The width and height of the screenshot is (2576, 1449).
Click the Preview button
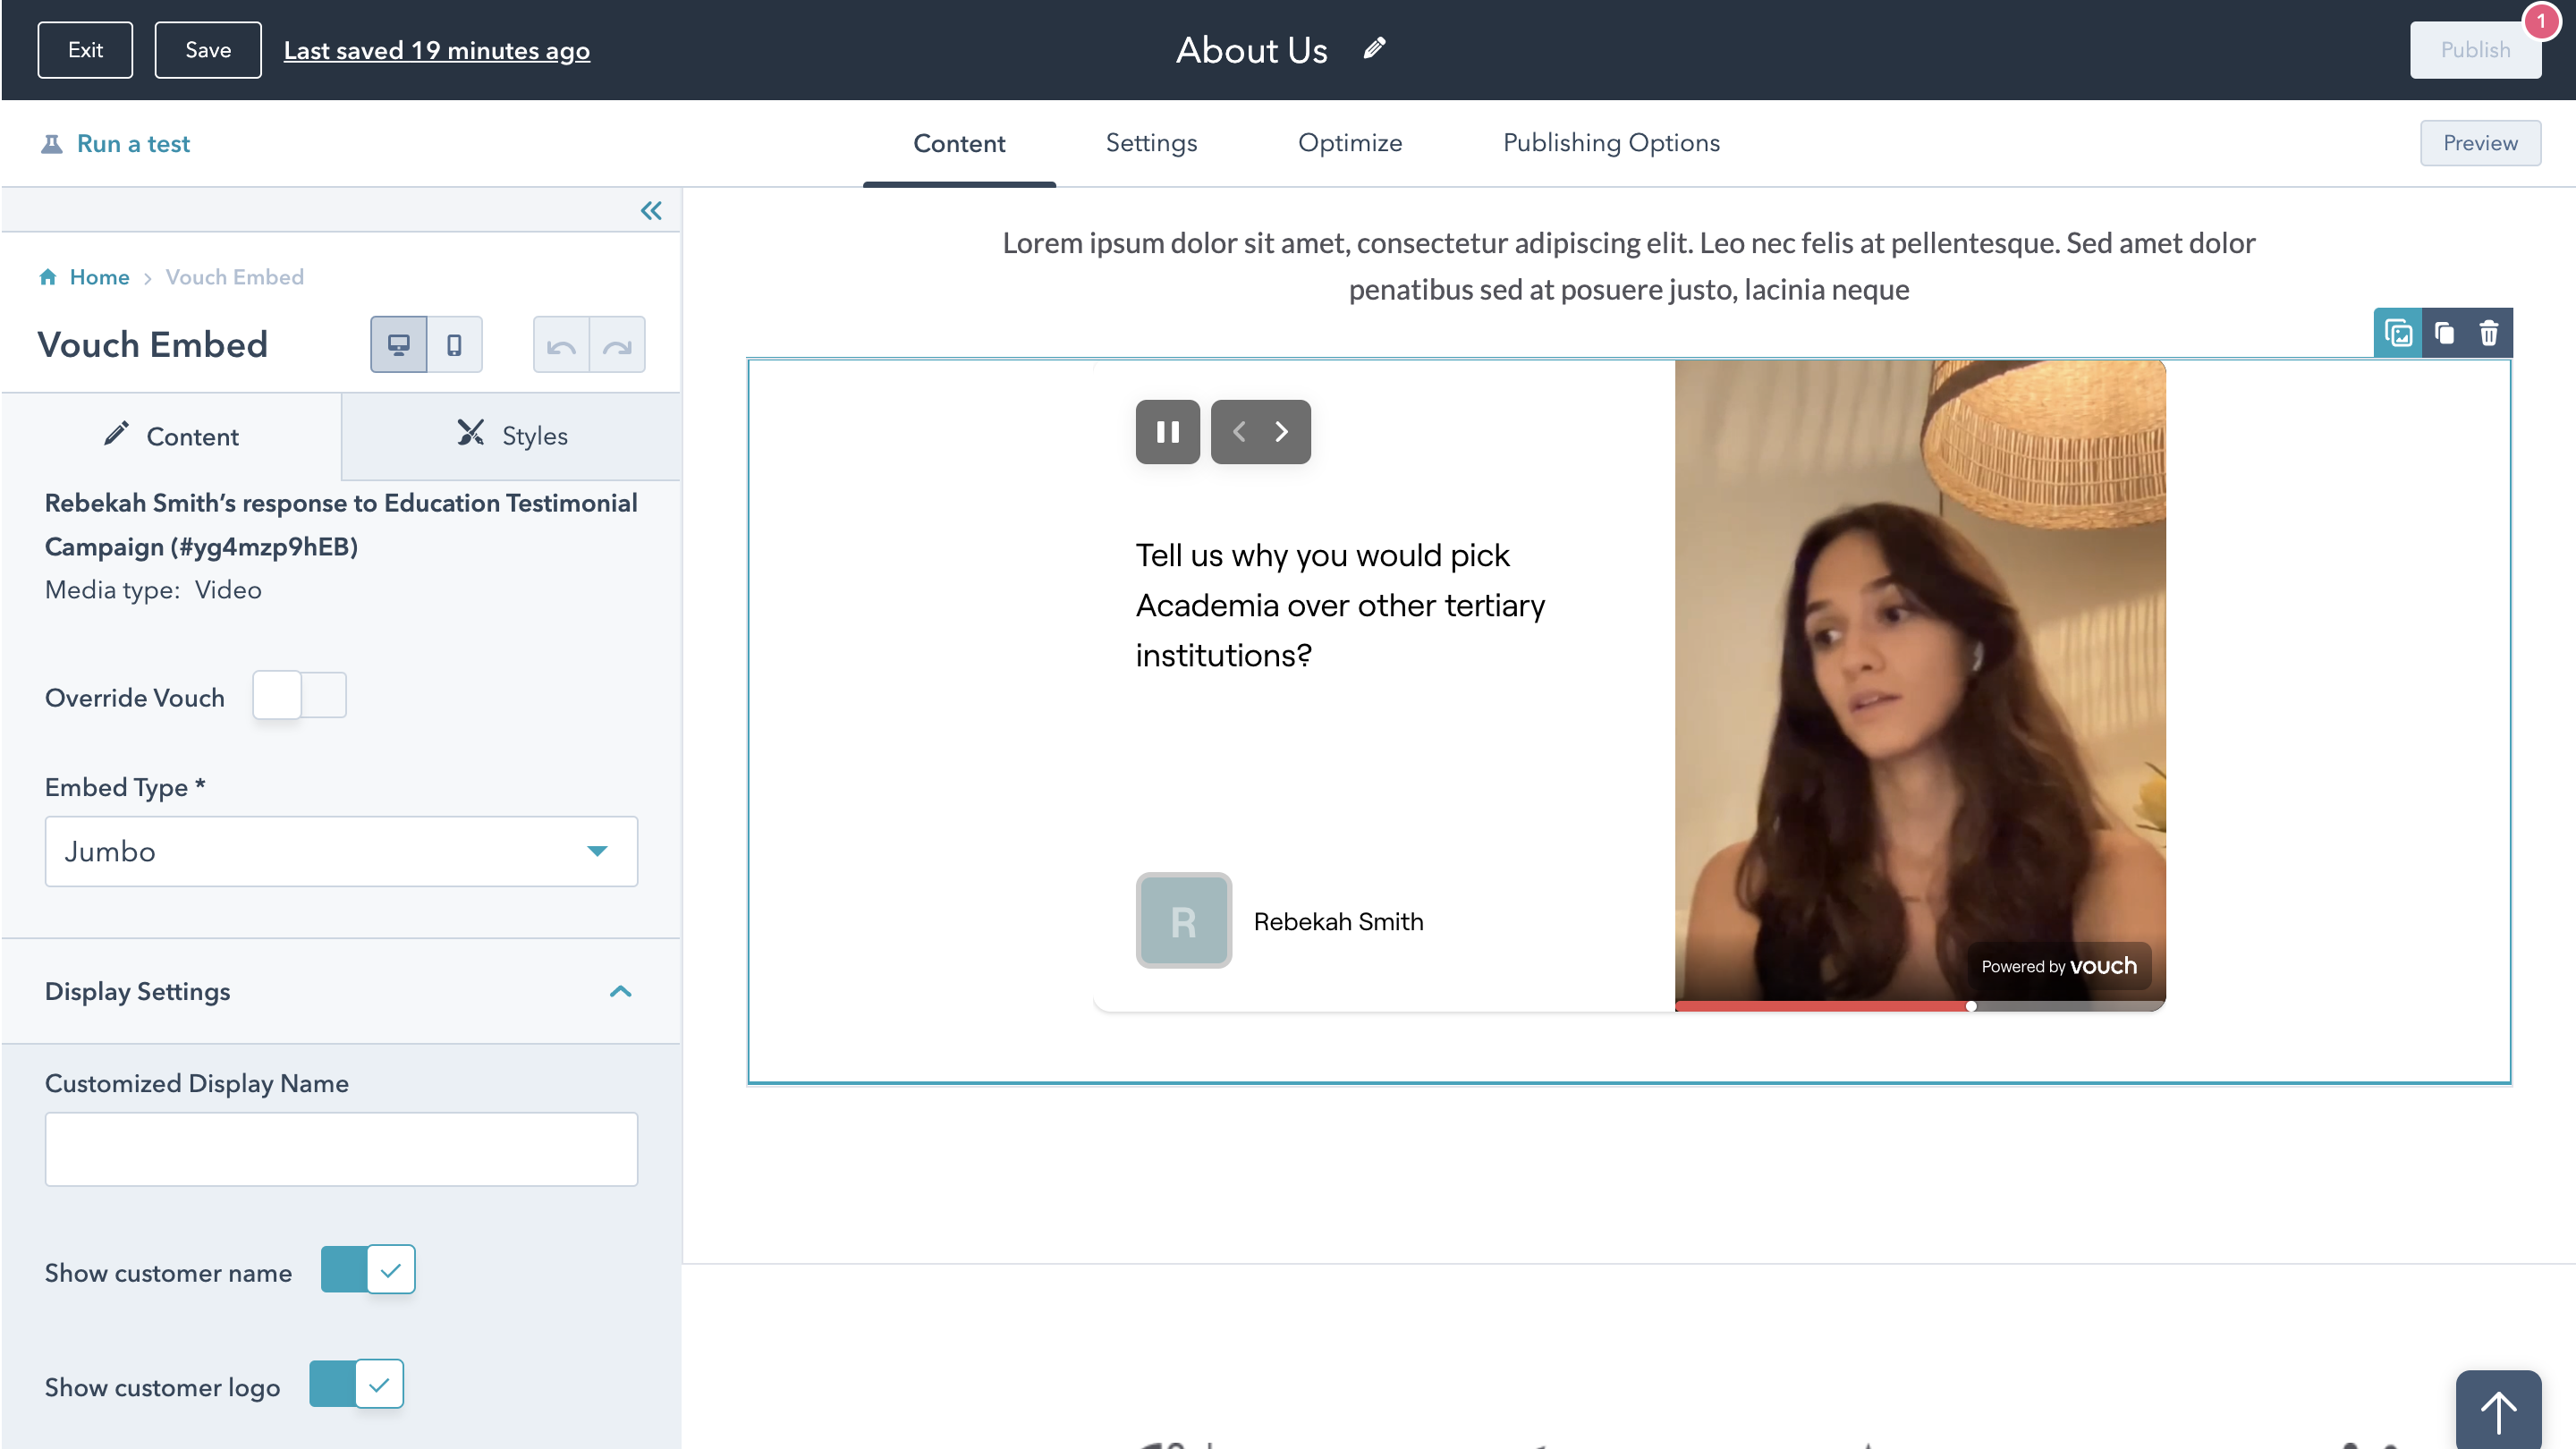point(2479,143)
